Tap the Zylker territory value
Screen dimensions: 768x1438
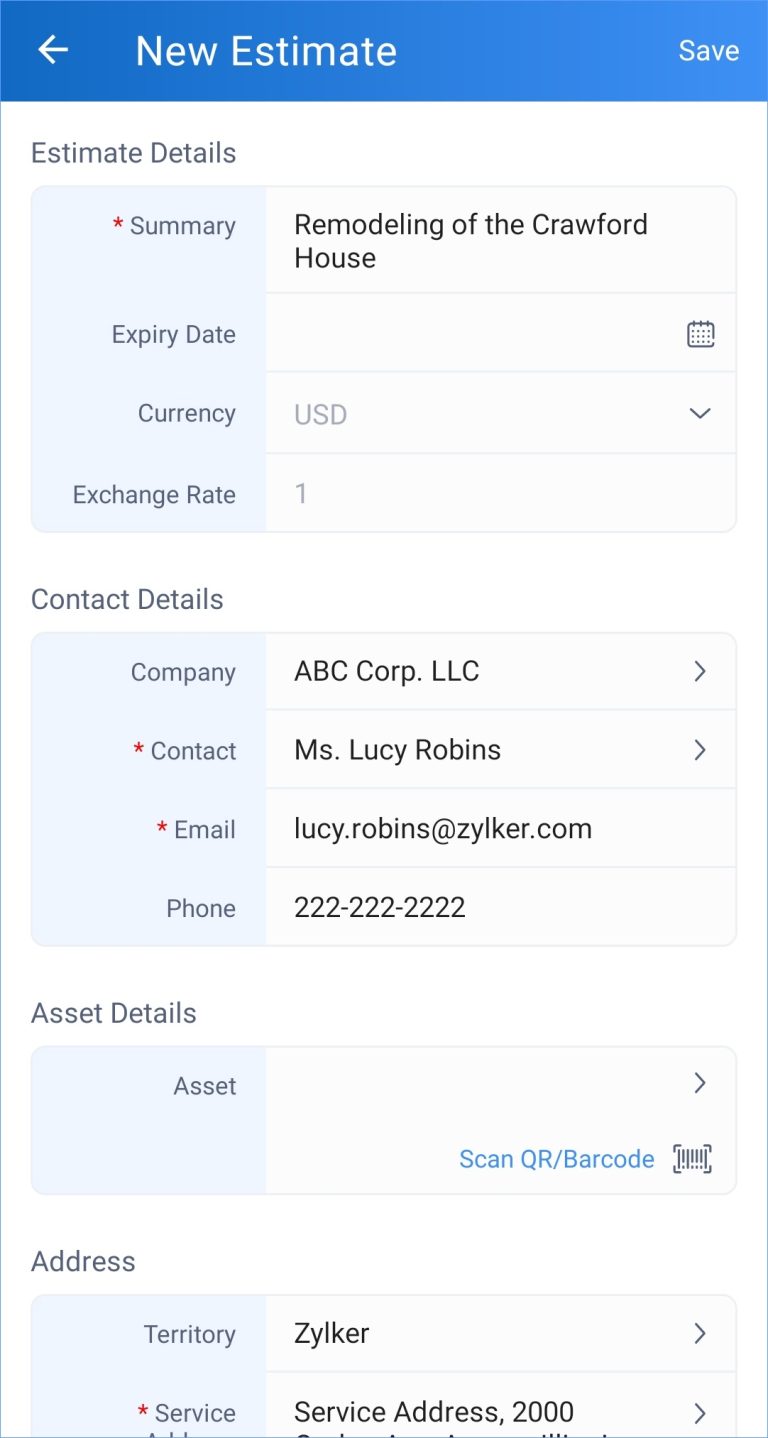pyautogui.click(x=332, y=1333)
